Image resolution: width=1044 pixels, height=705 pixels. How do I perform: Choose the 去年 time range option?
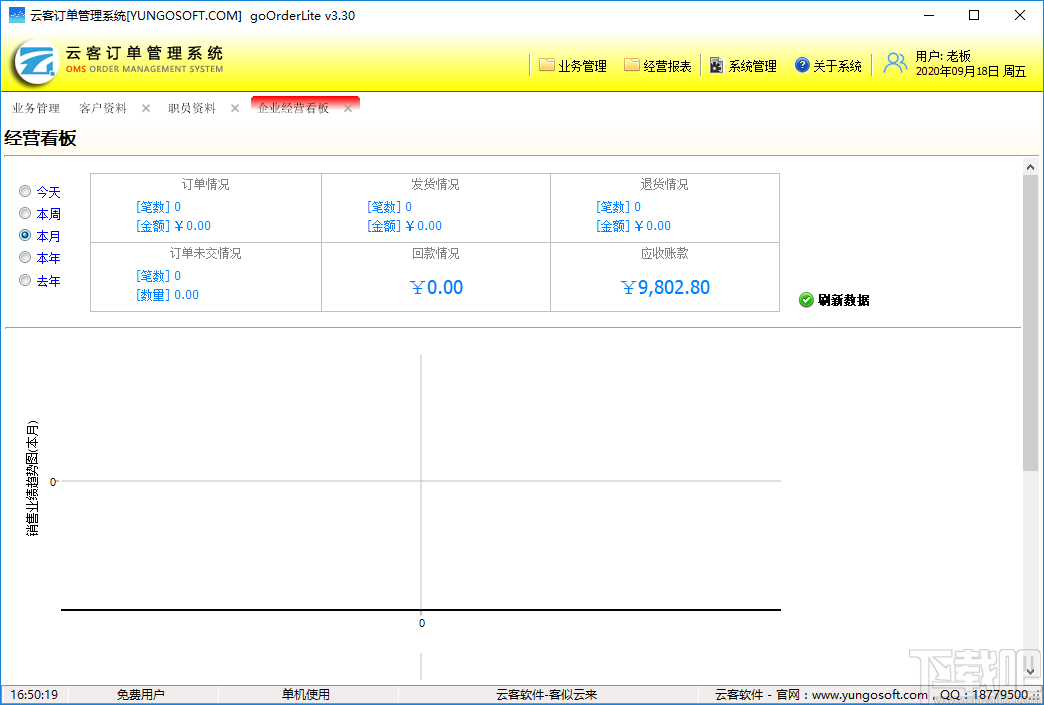click(x=24, y=280)
